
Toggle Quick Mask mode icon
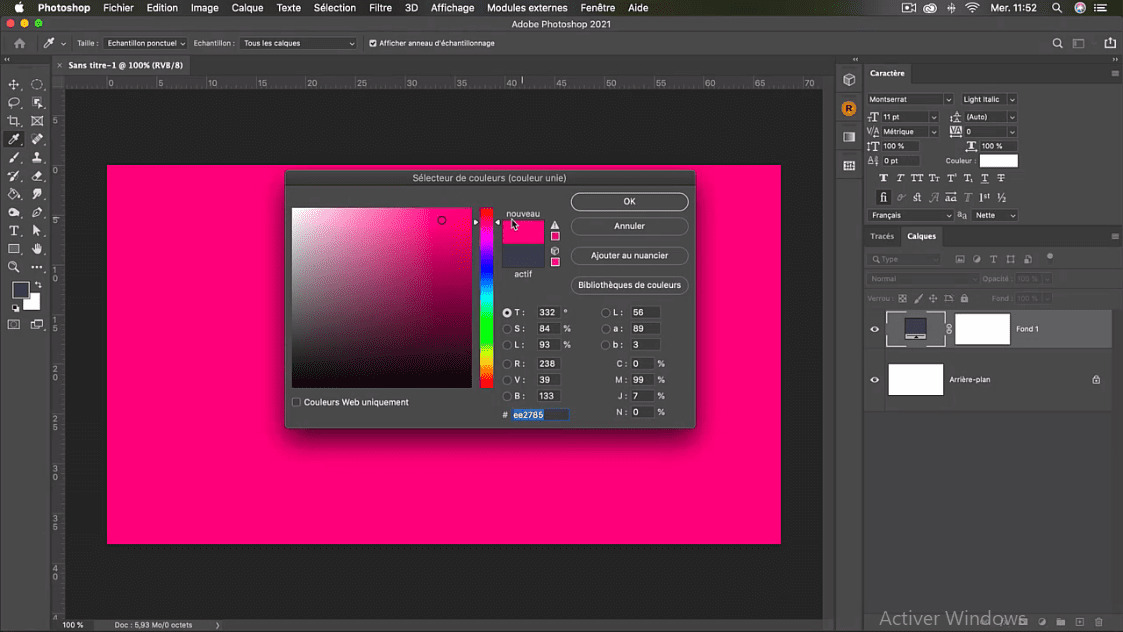coord(14,325)
